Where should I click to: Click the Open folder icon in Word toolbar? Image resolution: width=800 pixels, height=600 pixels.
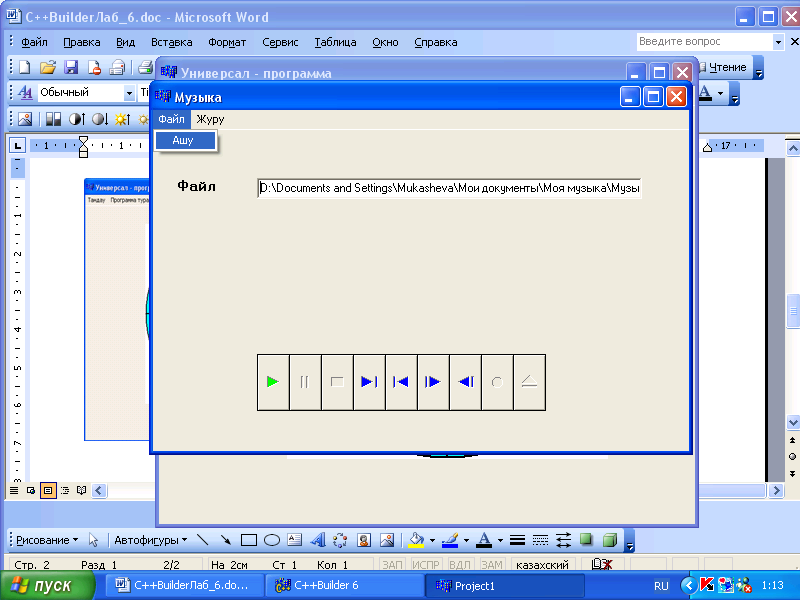pos(48,67)
